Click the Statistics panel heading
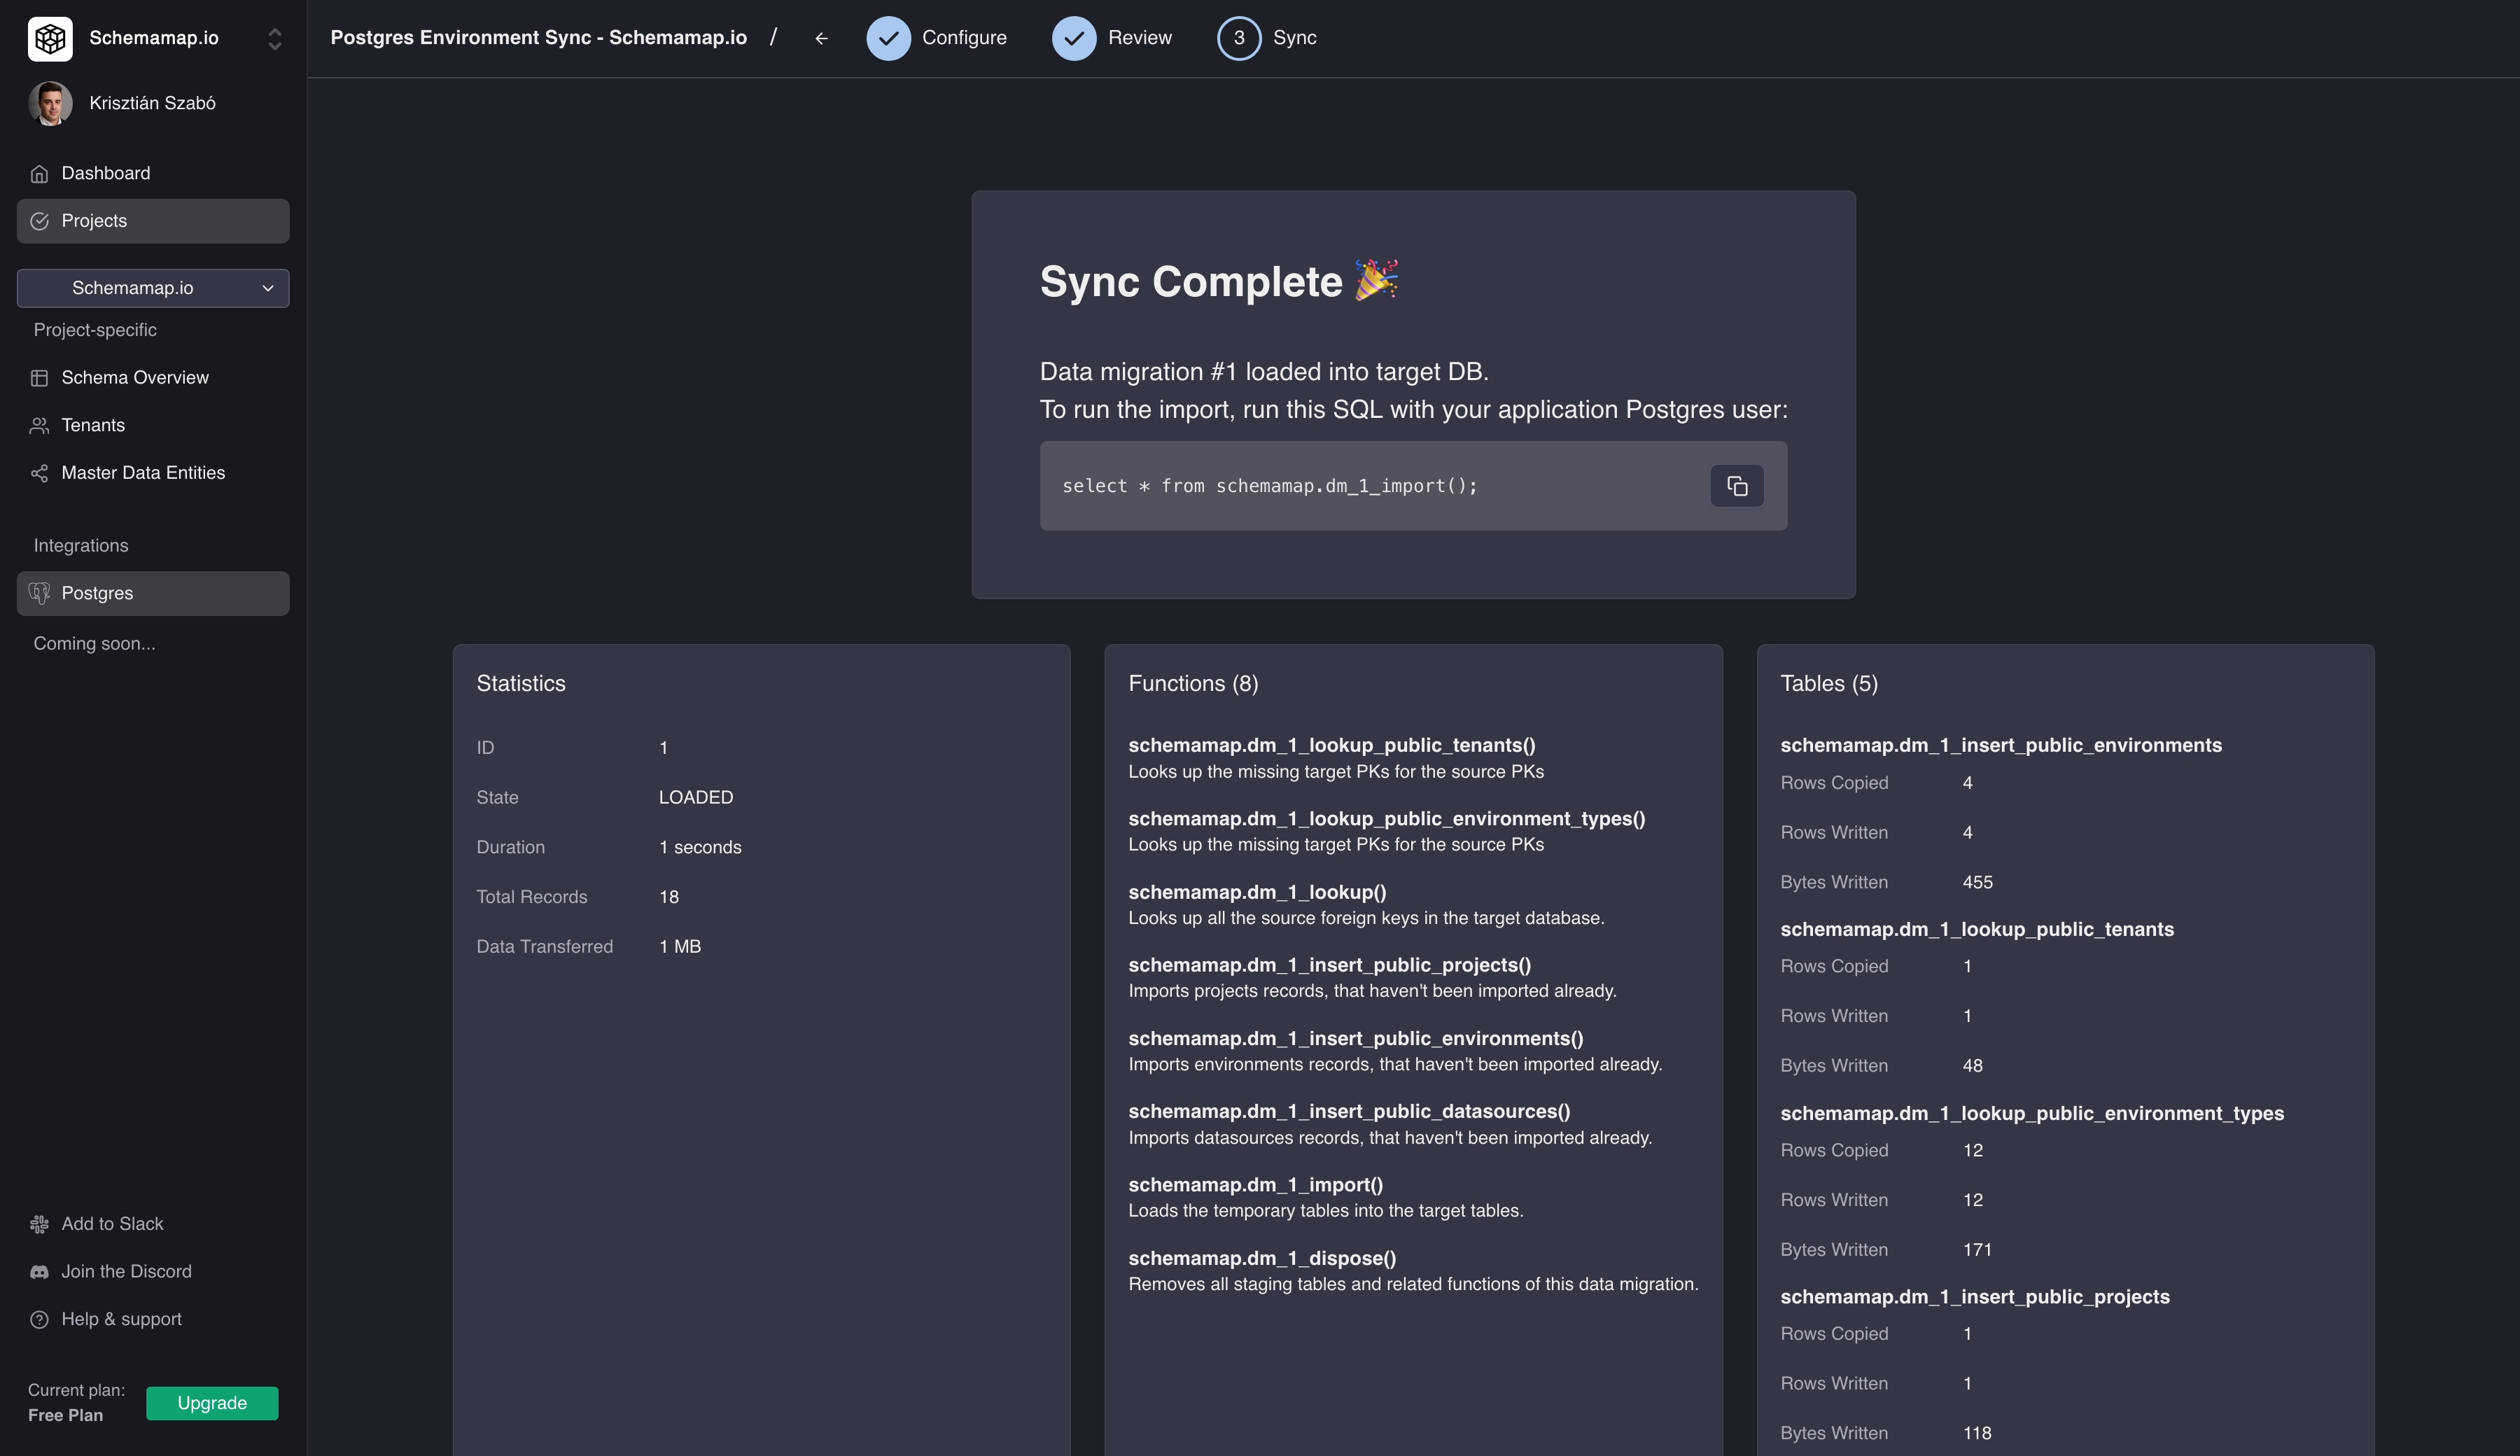2520x1456 pixels. [x=521, y=684]
